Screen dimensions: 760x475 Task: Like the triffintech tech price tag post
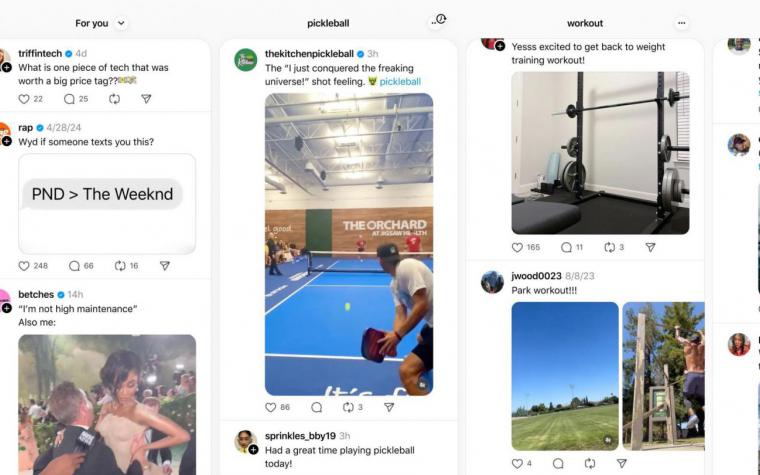click(x=24, y=99)
